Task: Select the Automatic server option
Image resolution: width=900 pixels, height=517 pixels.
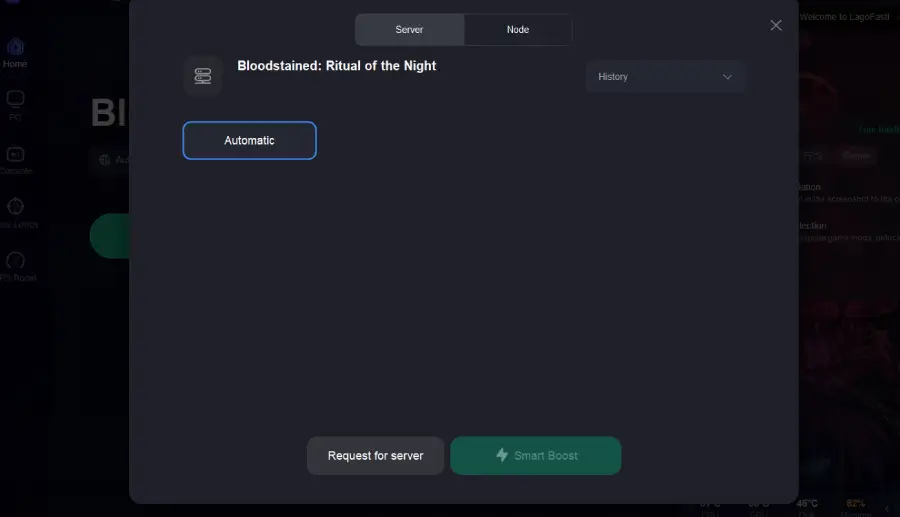Action: point(249,141)
